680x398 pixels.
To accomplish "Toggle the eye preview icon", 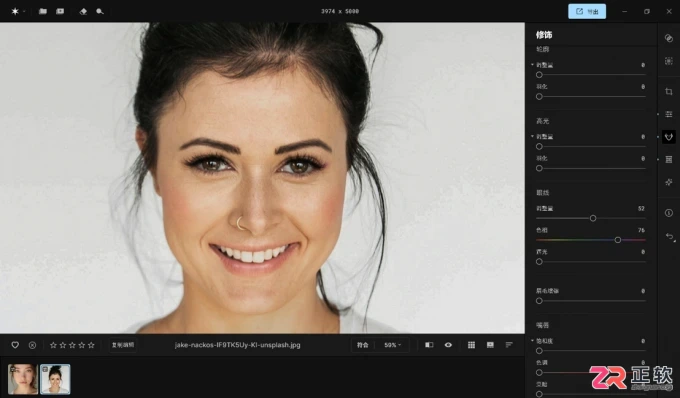I will coord(448,345).
